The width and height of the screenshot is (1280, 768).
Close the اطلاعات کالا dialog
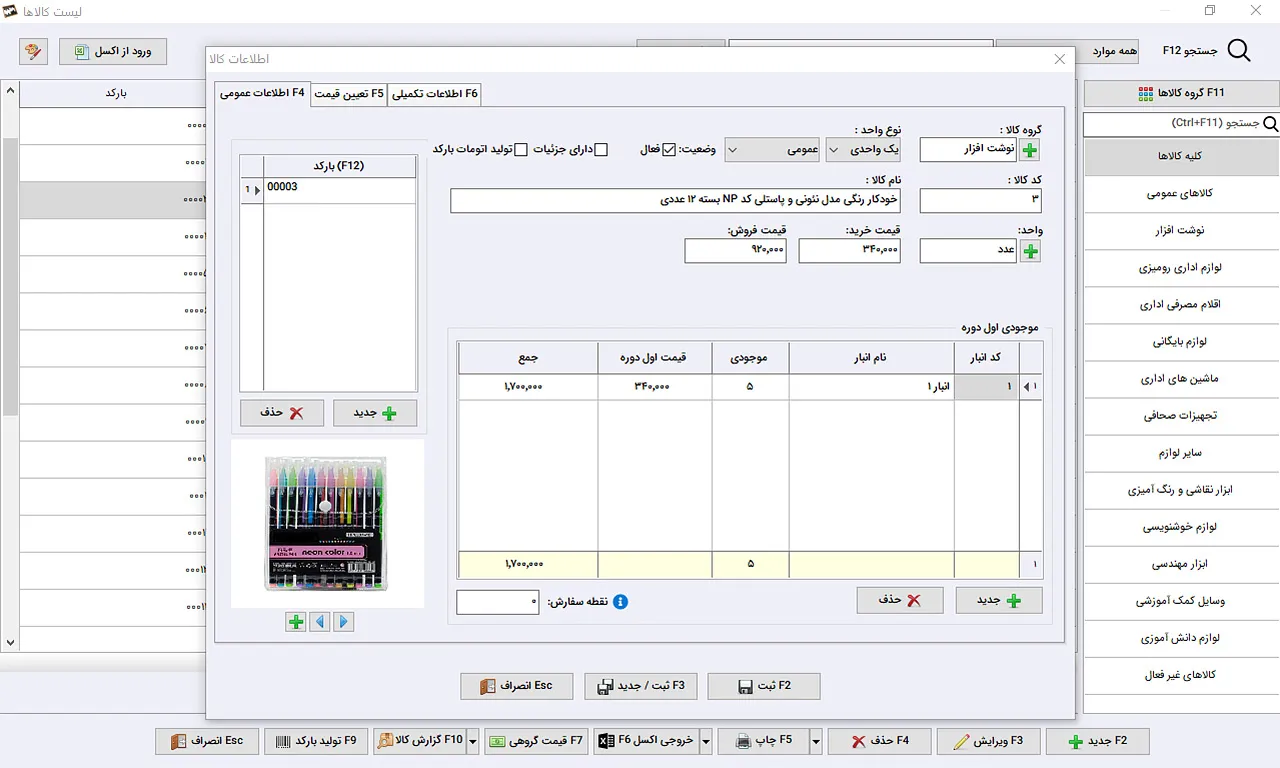pos(1060,60)
